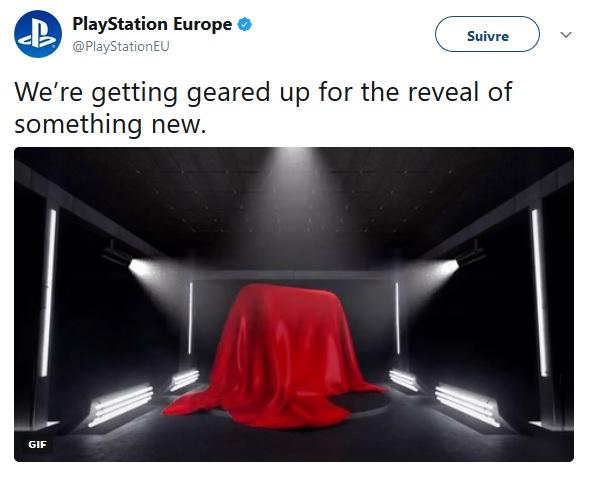Follow the account with the Suivre button
The width and height of the screenshot is (593, 478).
[x=487, y=34]
